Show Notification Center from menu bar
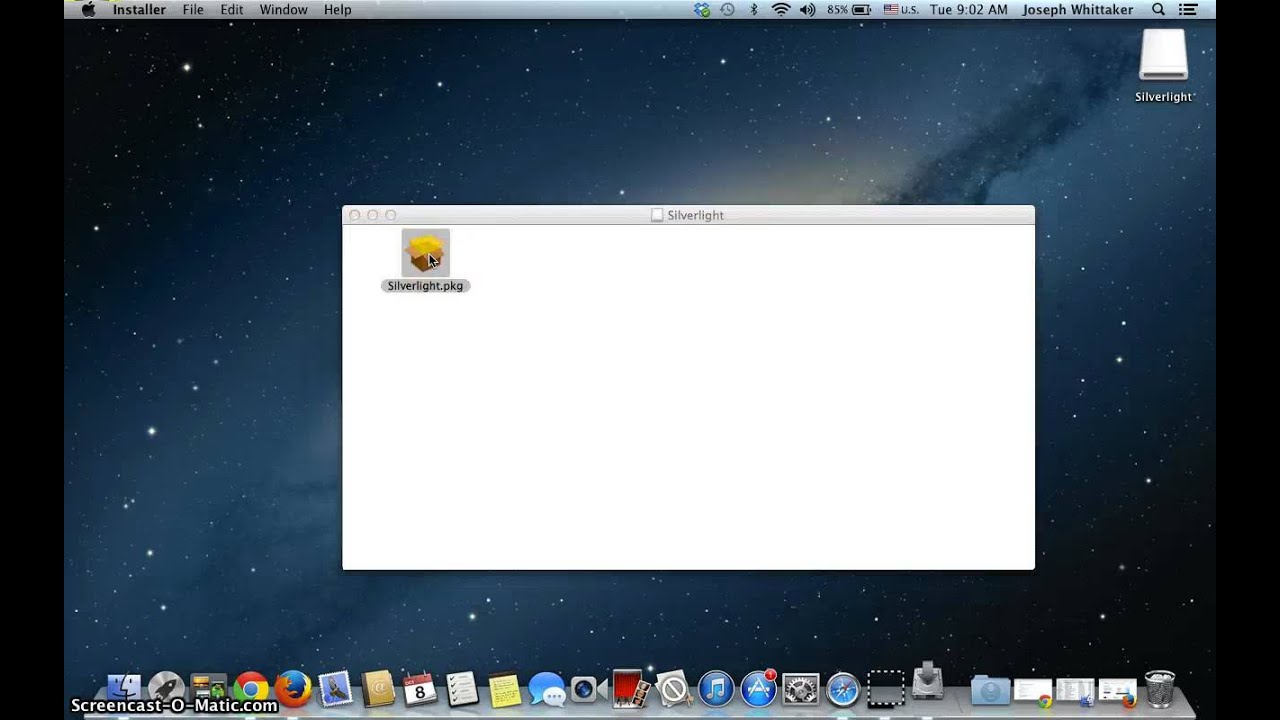 (1189, 9)
